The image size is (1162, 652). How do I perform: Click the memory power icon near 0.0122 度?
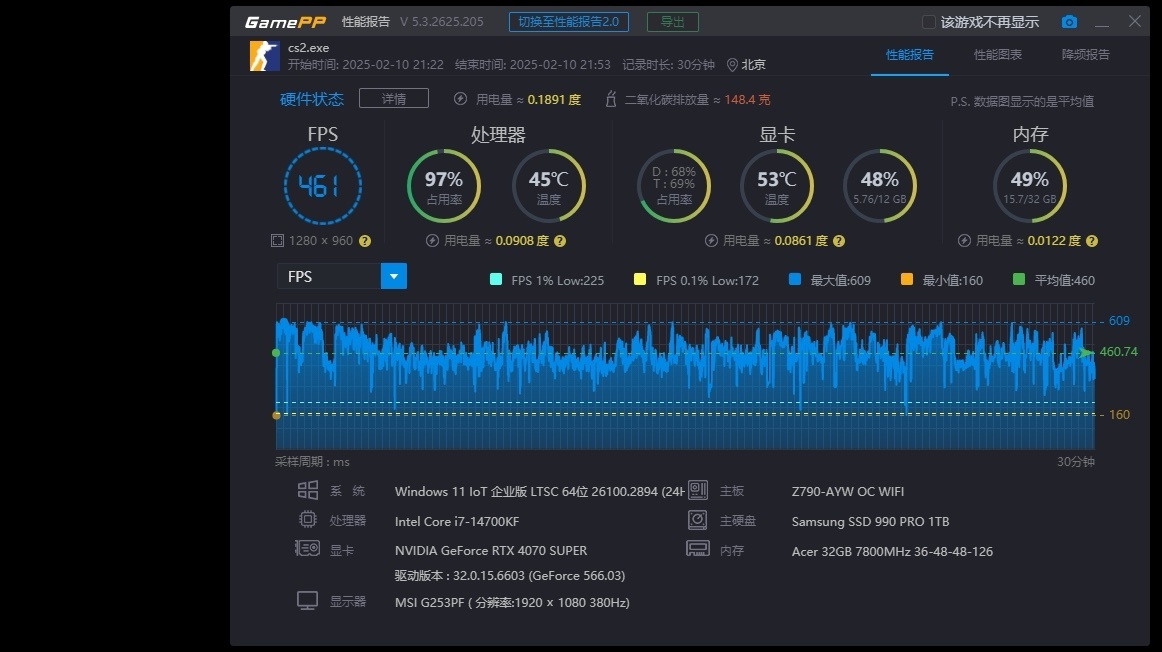964,241
